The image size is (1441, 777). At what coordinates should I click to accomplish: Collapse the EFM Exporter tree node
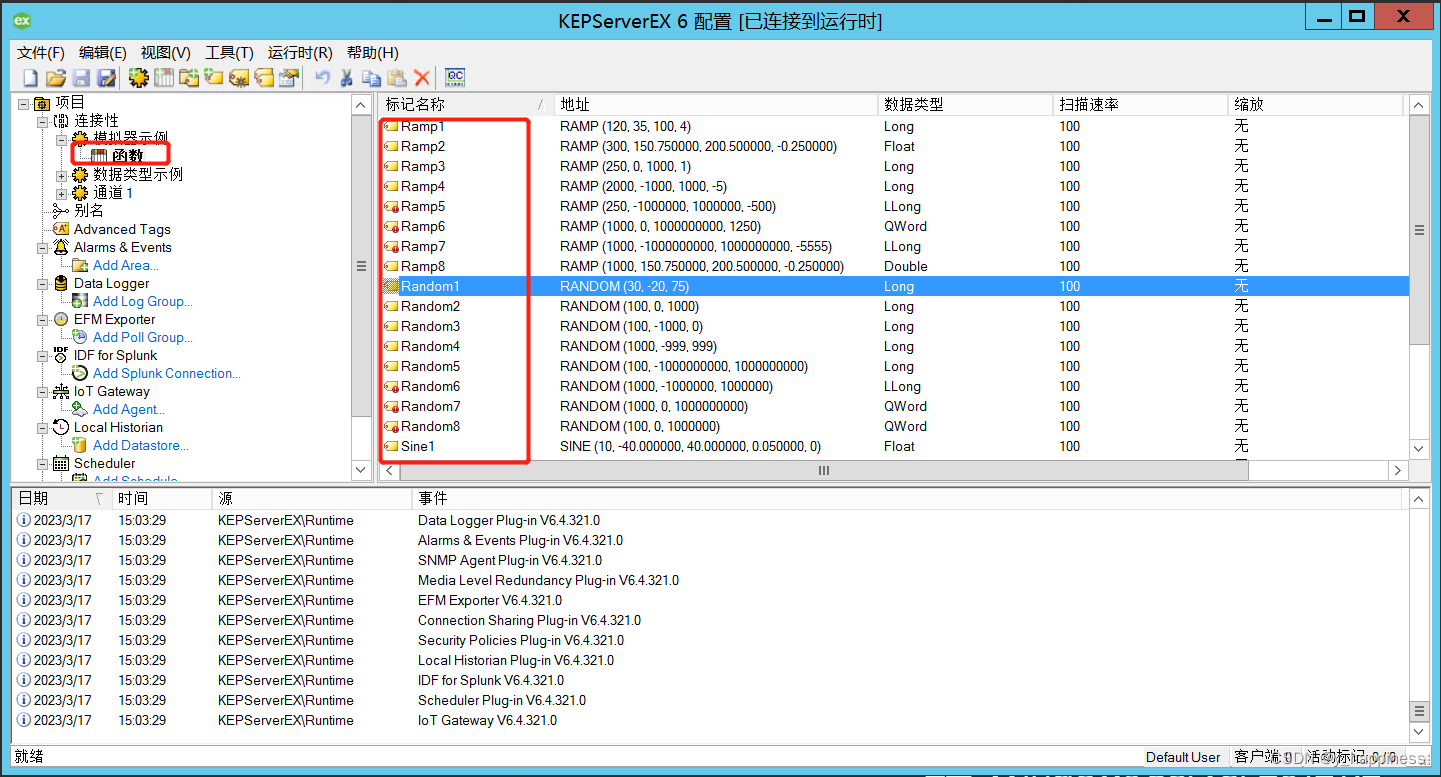click(42, 319)
